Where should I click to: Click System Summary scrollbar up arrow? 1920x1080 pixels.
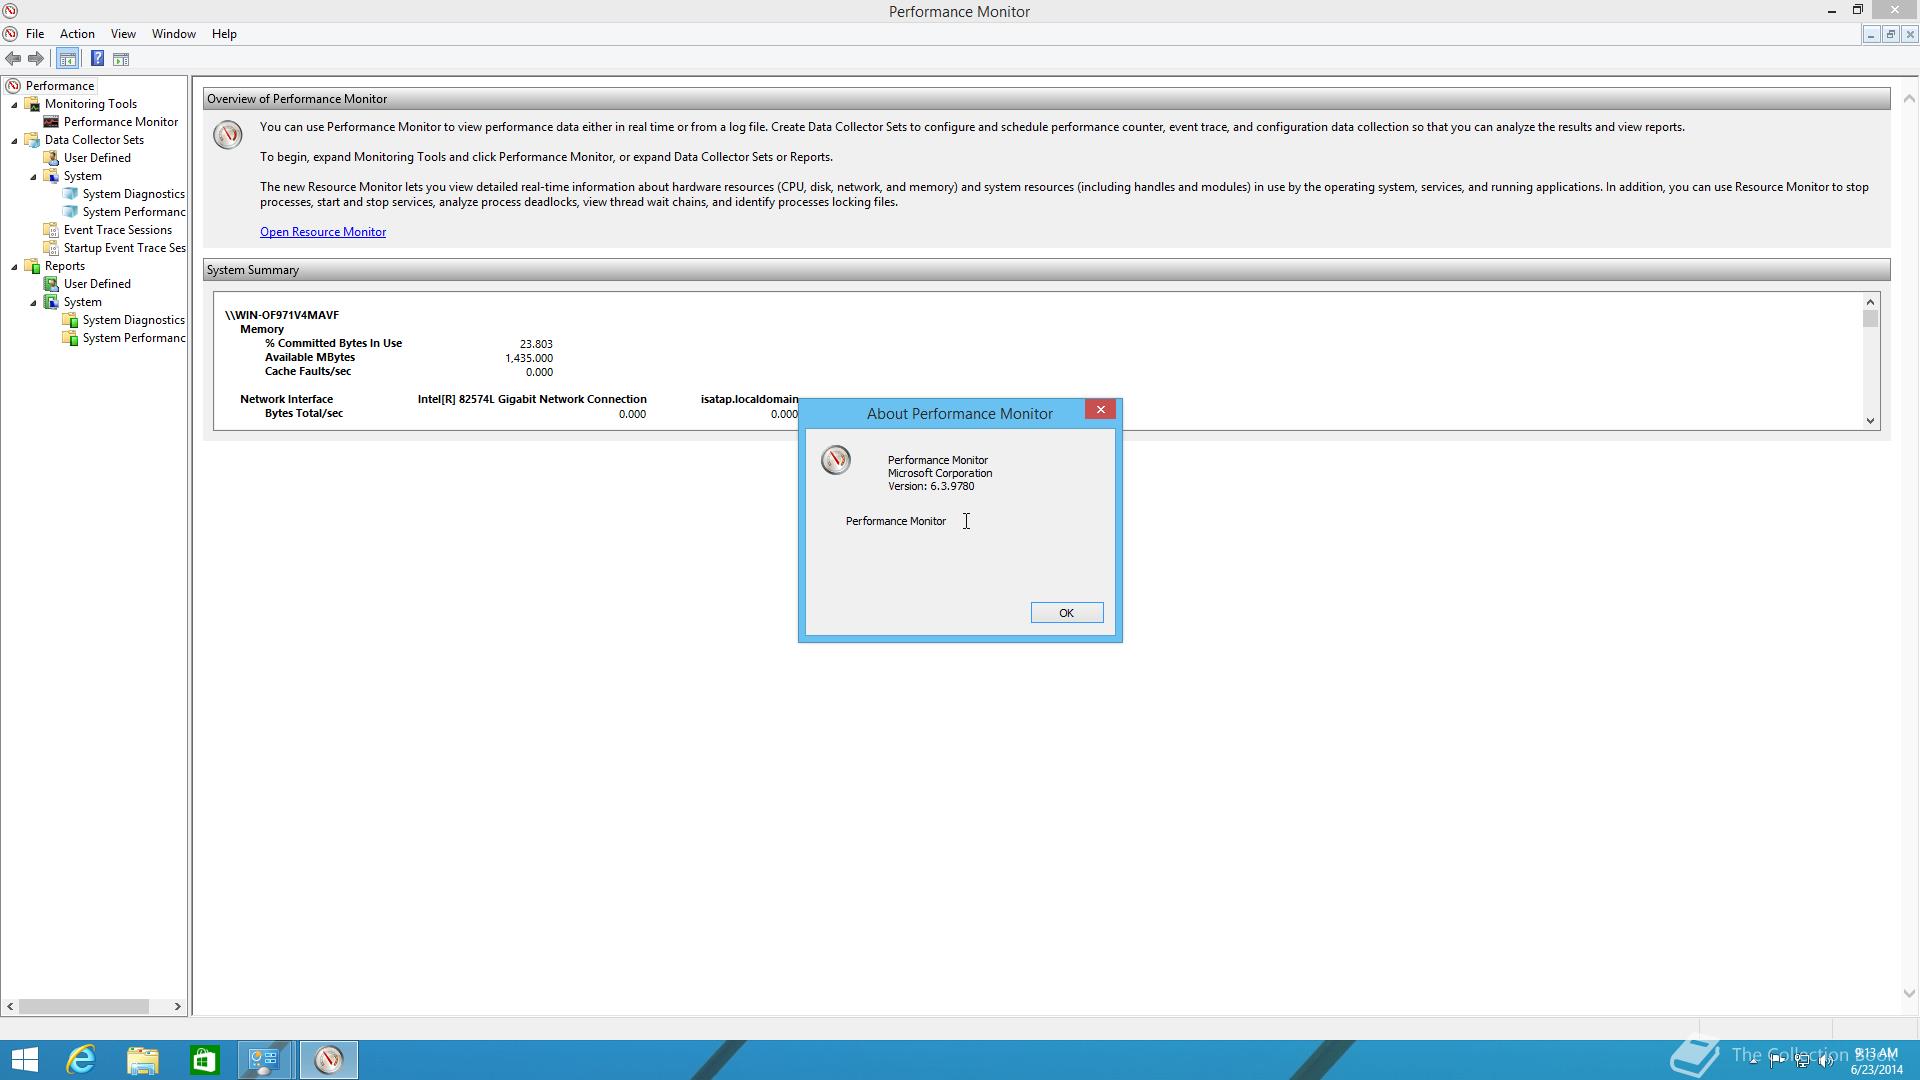click(x=1870, y=302)
